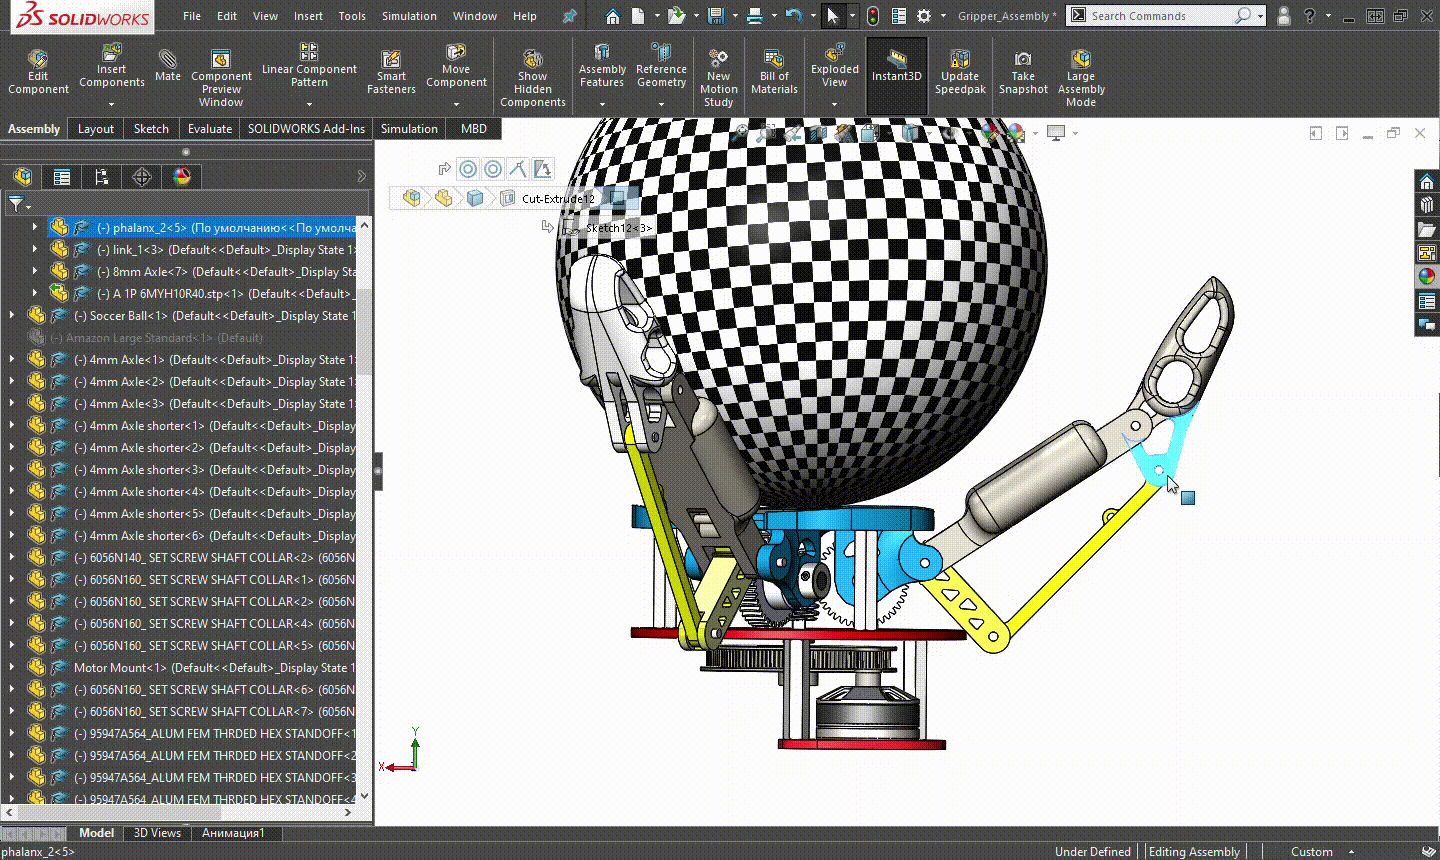Open the PropertyManager tab
This screenshot has width=1440, height=860.
point(62,177)
